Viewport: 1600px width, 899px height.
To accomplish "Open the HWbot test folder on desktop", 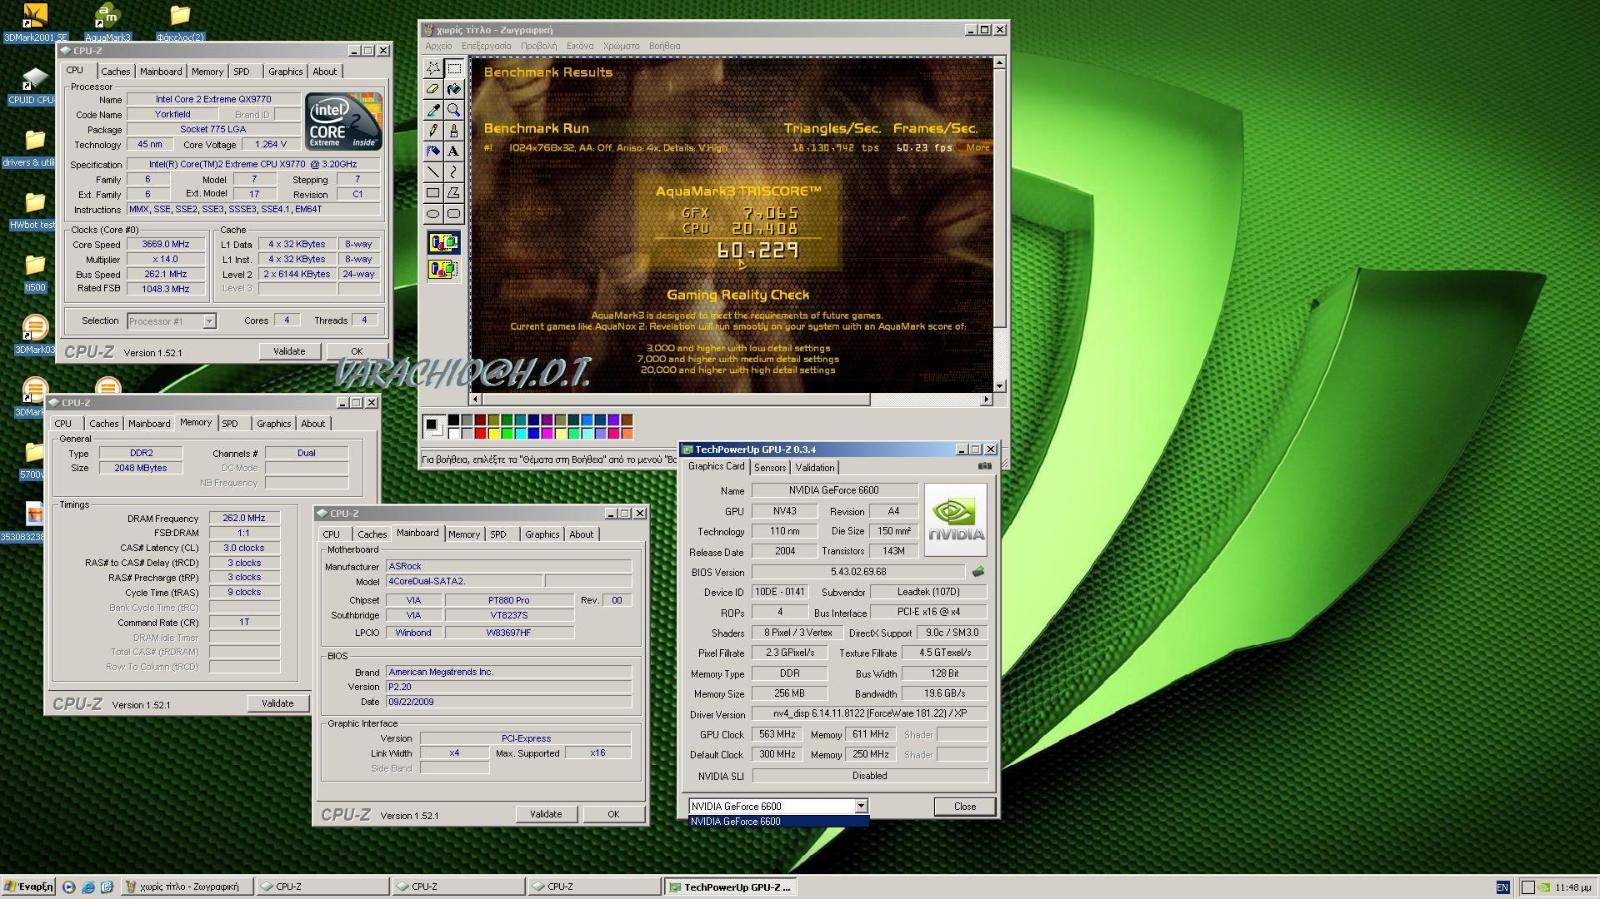I will click(x=34, y=212).
